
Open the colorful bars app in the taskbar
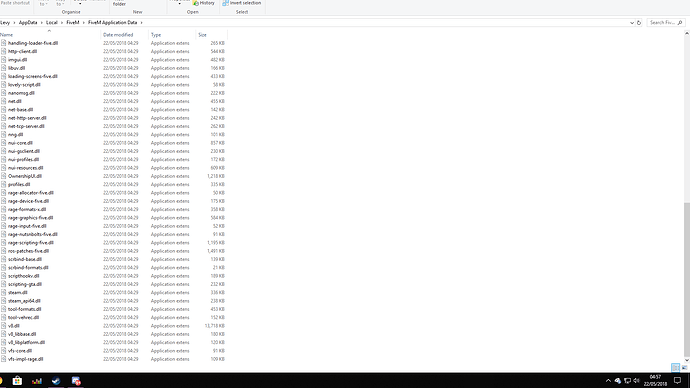coord(37,381)
